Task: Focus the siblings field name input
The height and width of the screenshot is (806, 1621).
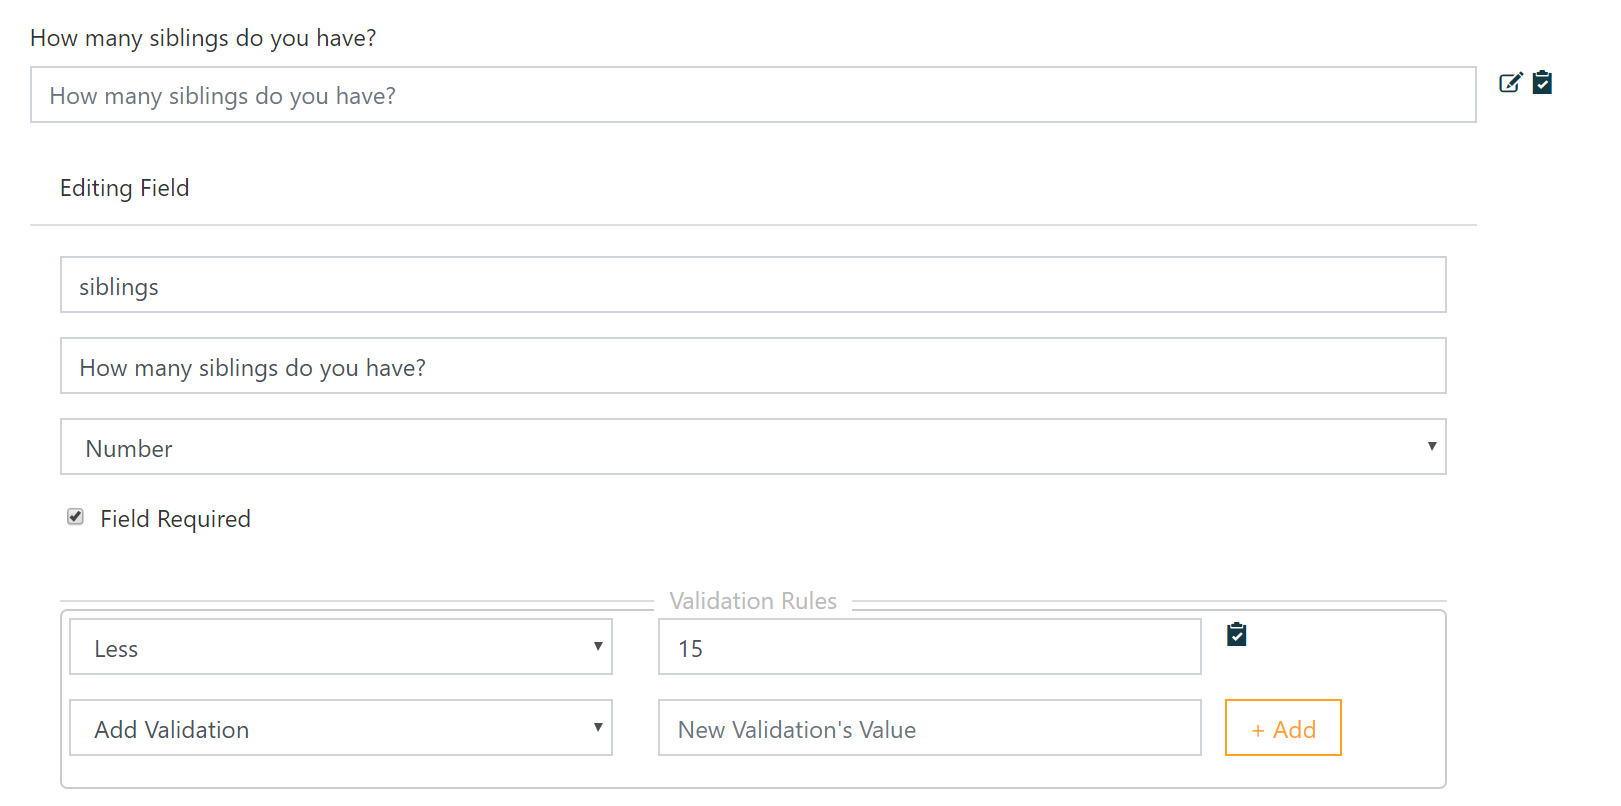Action: pyautogui.click(x=753, y=285)
